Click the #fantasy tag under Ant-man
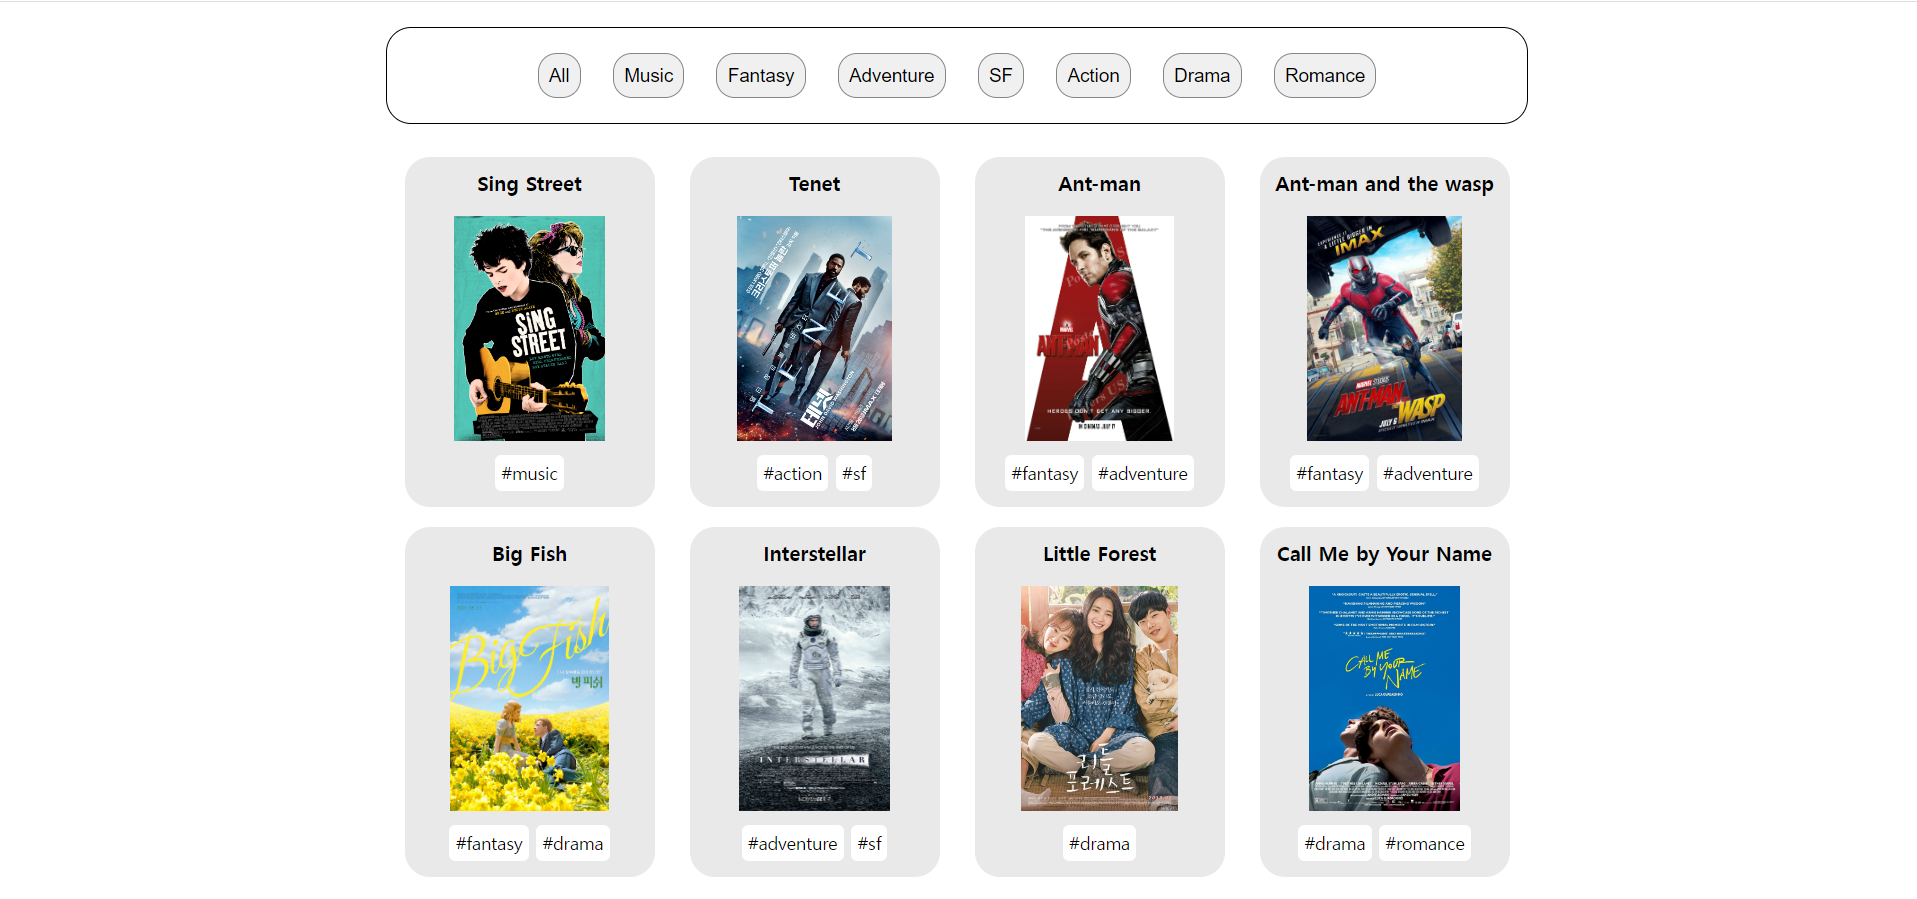Image resolution: width=1917 pixels, height=899 pixels. (x=1044, y=473)
